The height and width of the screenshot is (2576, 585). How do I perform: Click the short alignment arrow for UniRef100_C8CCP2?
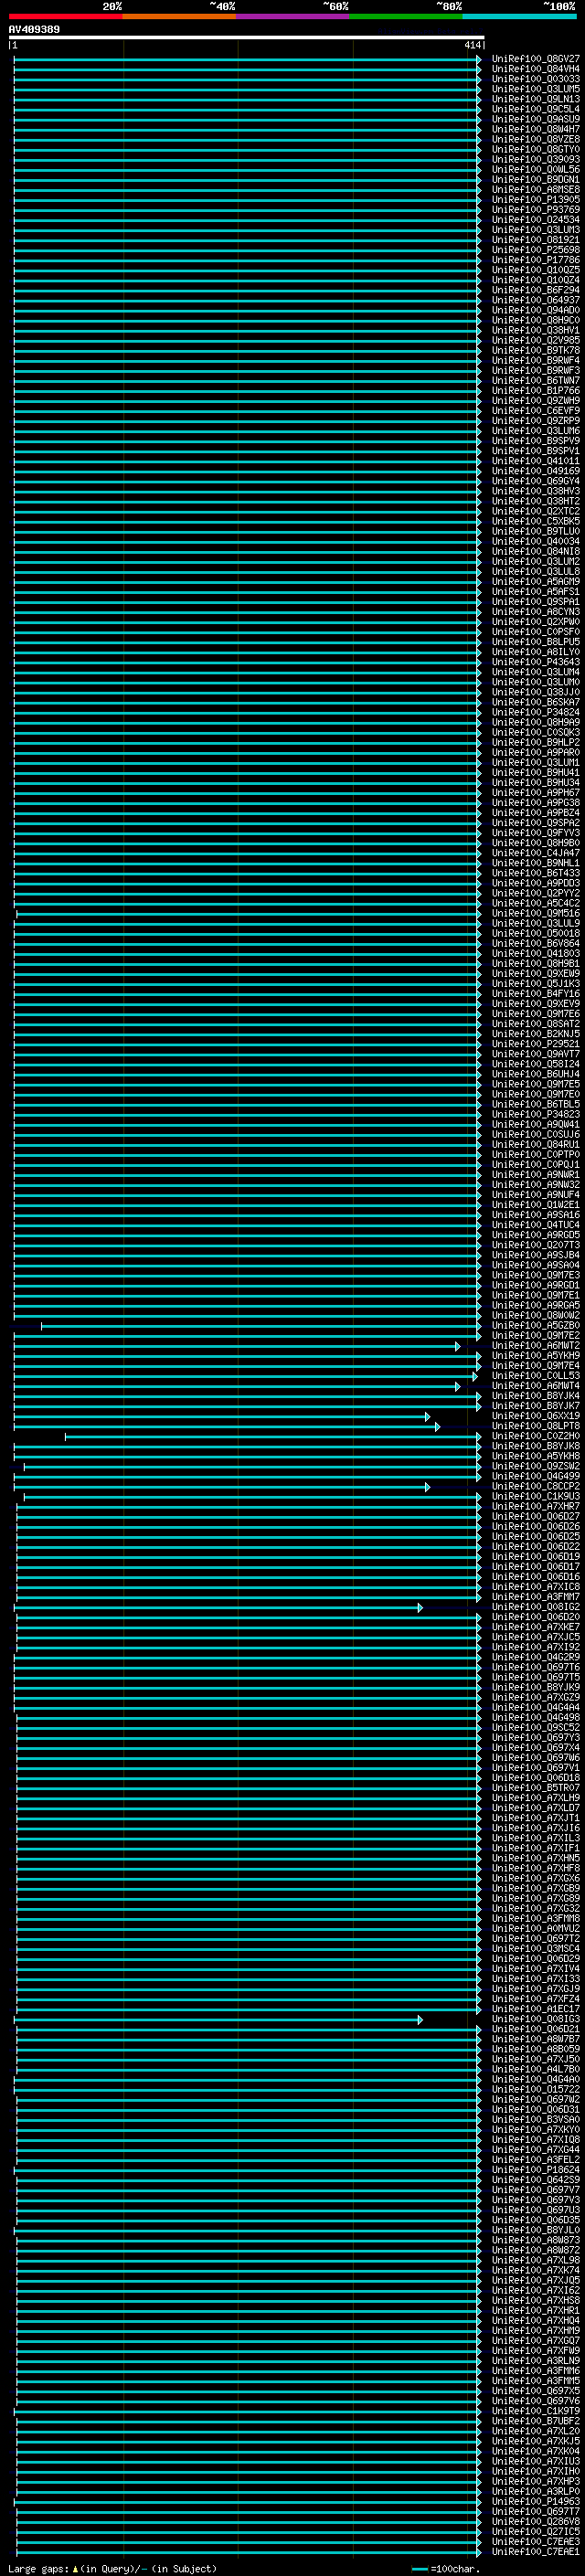coord(428,1487)
